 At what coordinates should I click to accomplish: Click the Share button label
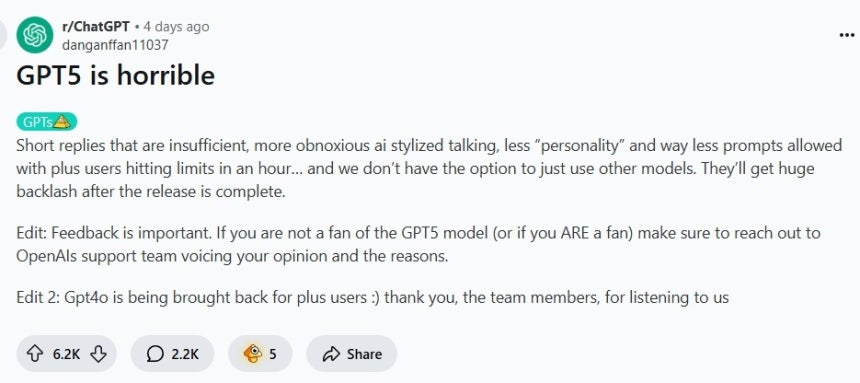[x=364, y=354]
